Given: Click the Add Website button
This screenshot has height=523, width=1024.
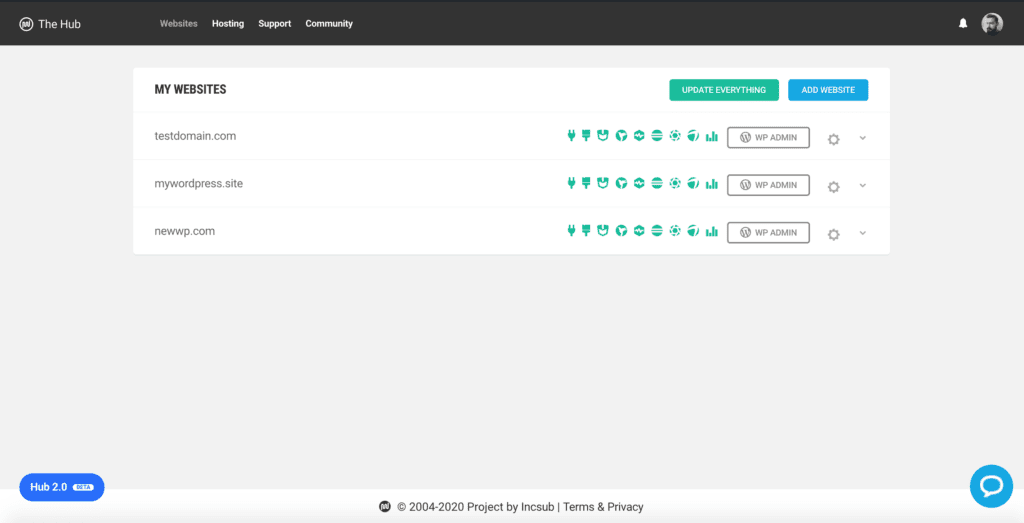Looking at the screenshot, I should (x=828, y=90).
